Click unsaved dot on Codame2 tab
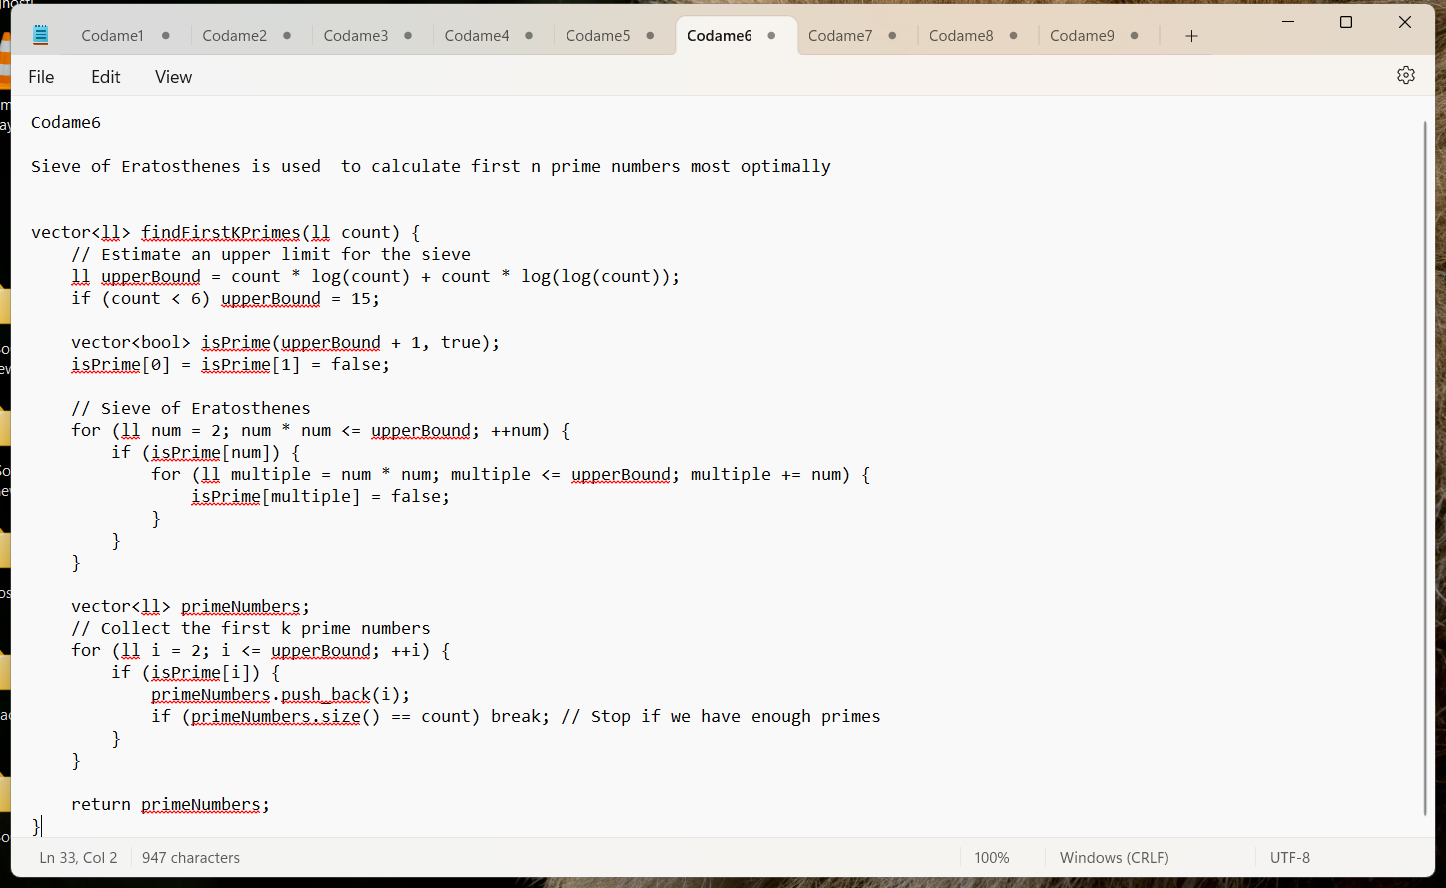 pos(287,36)
